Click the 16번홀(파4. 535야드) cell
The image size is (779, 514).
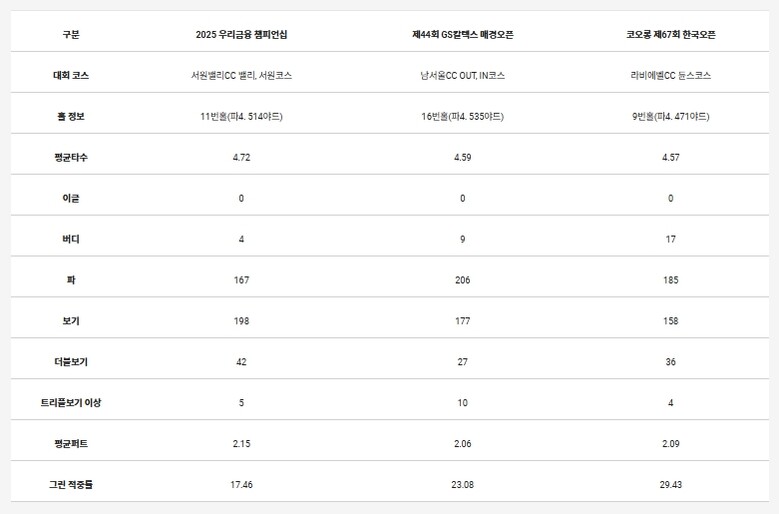tap(462, 116)
